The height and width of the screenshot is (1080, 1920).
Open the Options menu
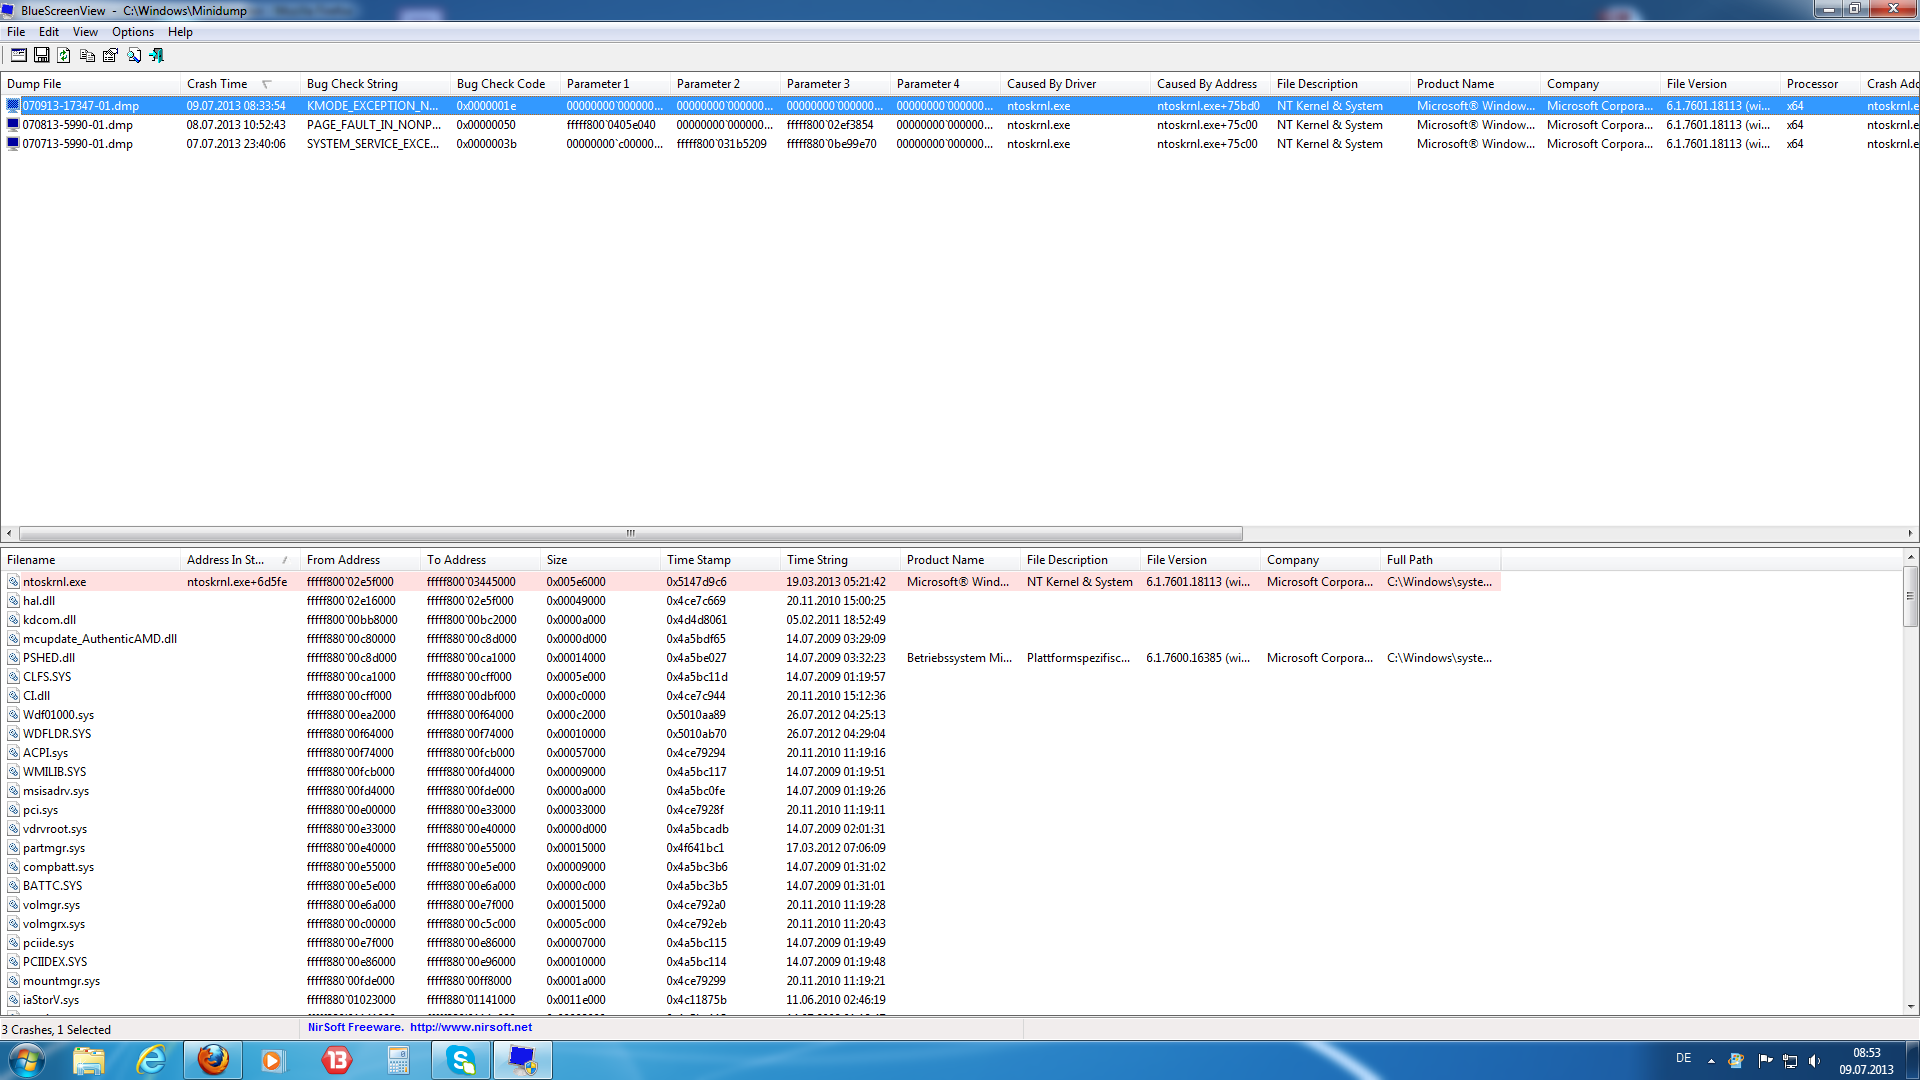pyautogui.click(x=133, y=32)
